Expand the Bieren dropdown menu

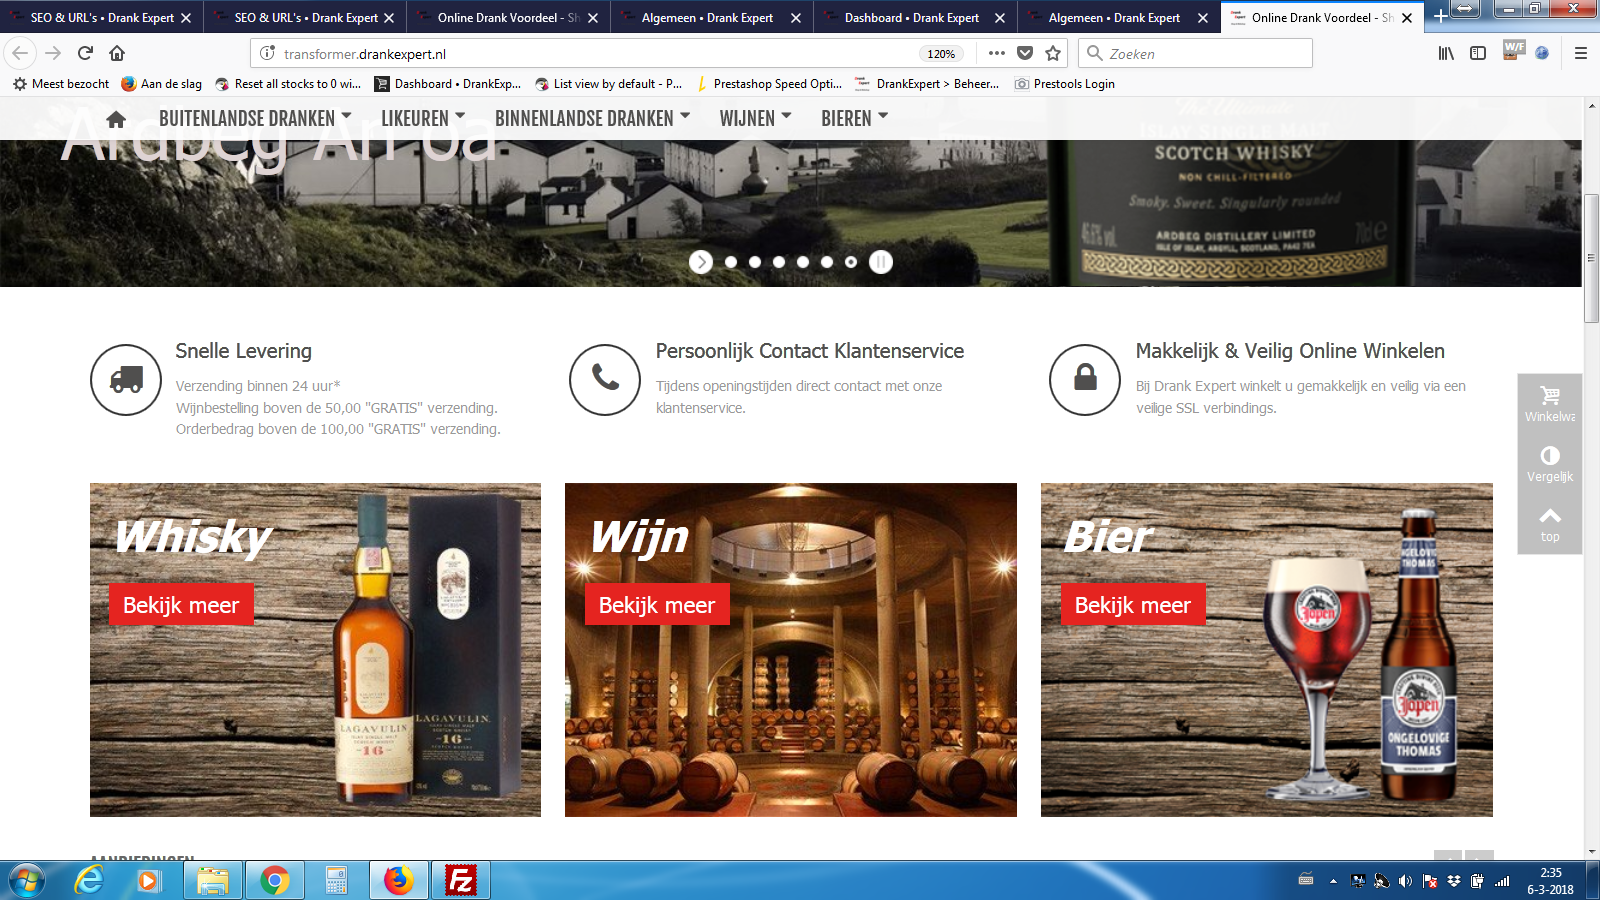(854, 119)
